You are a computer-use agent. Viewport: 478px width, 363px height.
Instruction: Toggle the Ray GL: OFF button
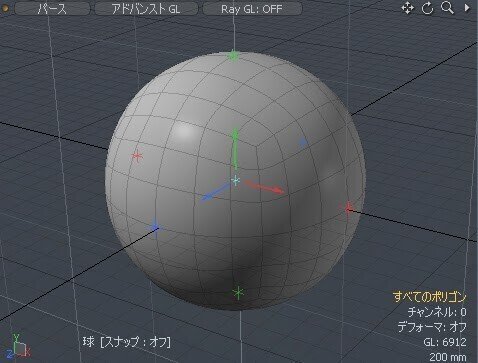tap(252, 9)
